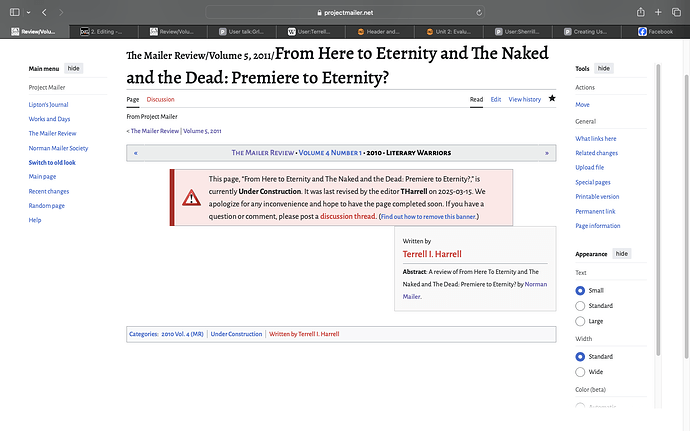Click the watch star icon
Image resolution: width=690 pixels, height=431 pixels.
click(x=552, y=98)
